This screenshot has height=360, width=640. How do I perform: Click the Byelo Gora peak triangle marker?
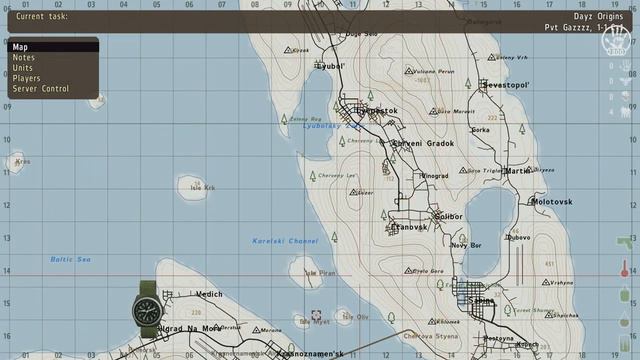[408, 271]
